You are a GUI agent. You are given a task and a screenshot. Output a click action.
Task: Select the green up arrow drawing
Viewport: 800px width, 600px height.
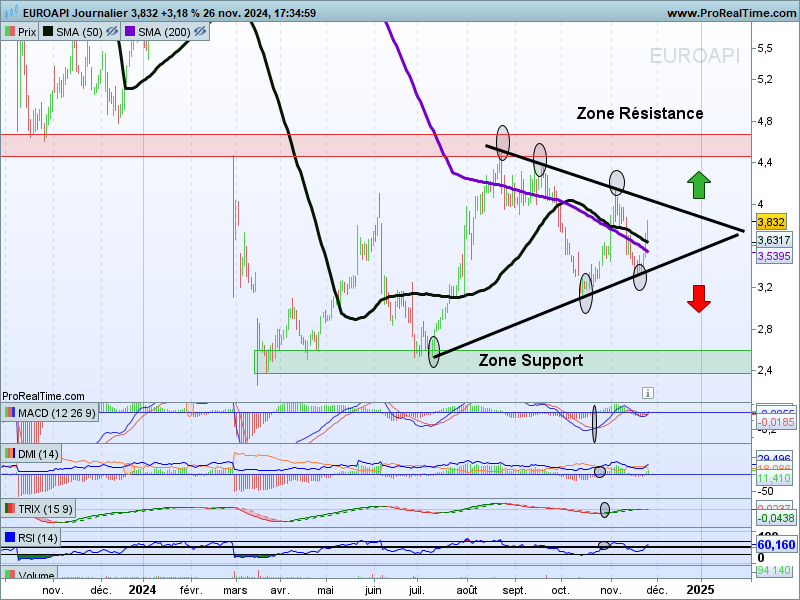699,185
